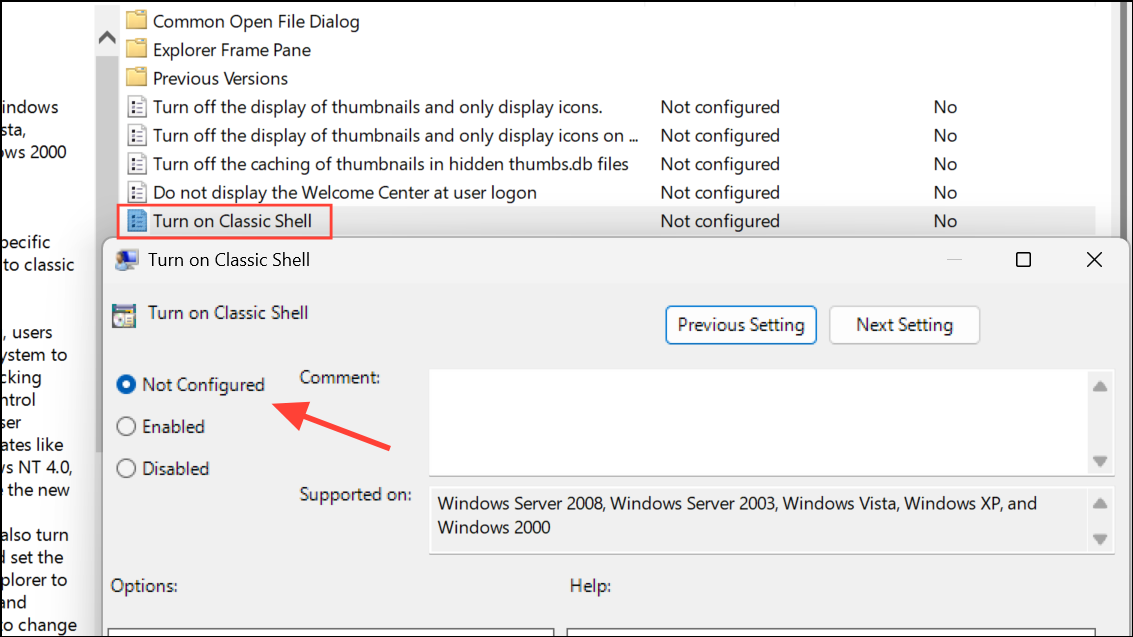Screen dimensions: 1133x637
Task: Click the policy icon beside the dialog heading
Action: (x=124, y=314)
